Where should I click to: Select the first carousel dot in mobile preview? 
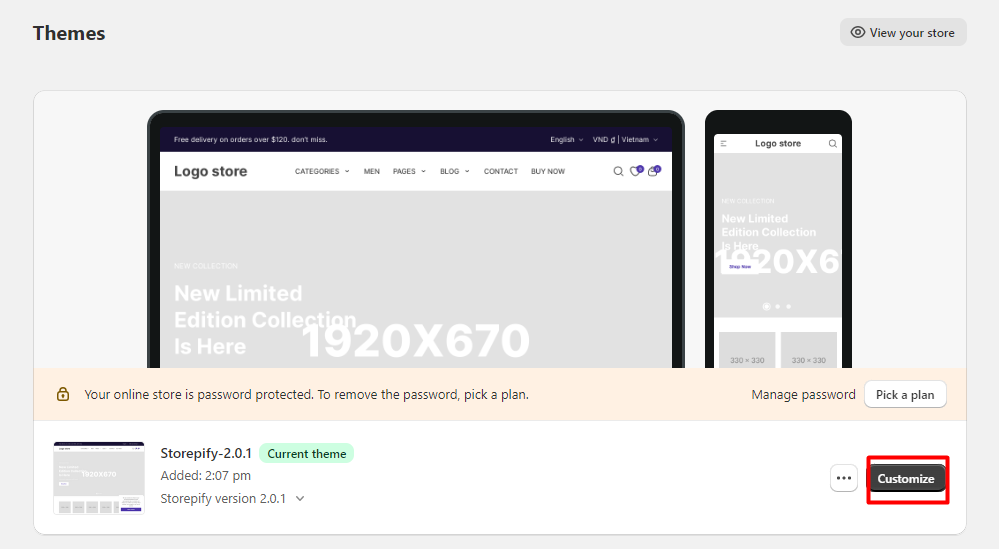pos(766,306)
